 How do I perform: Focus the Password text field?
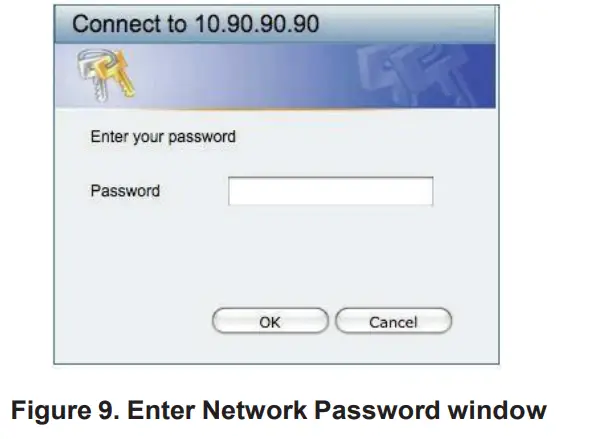pyautogui.click(x=330, y=191)
